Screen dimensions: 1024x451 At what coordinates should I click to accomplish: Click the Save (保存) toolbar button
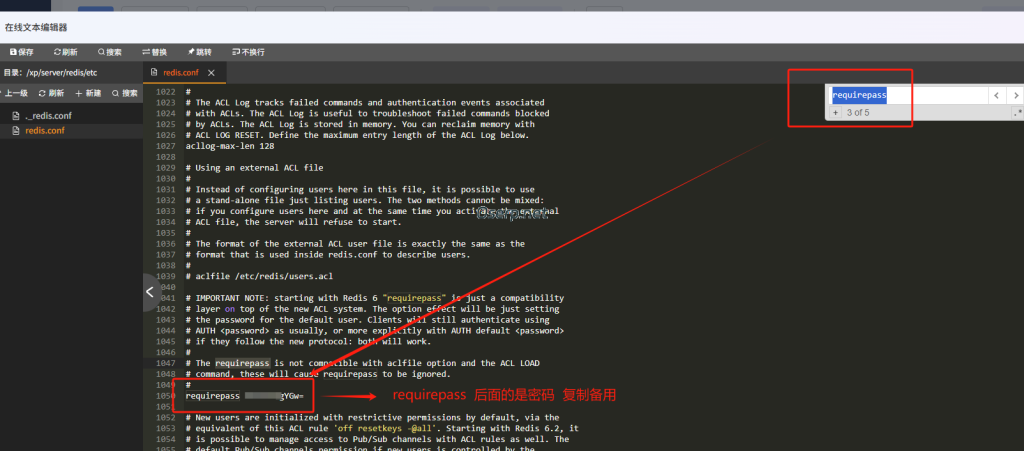21,51
